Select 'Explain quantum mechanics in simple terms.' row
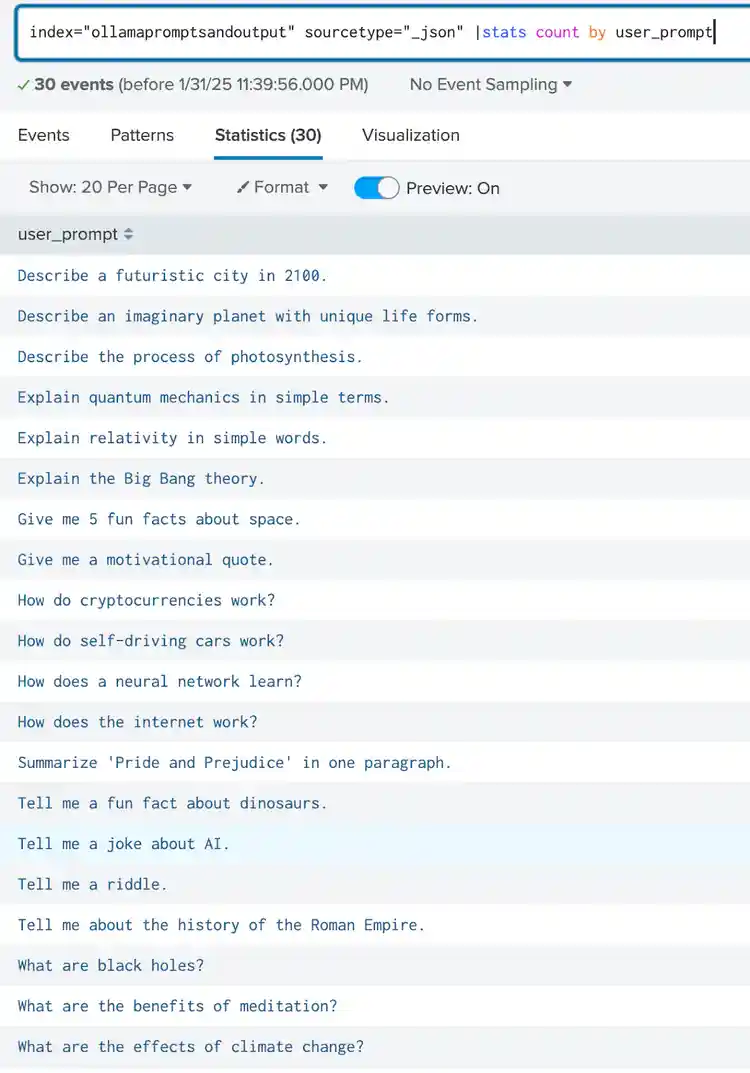The height and width of the screenshot is (1073, 750). pos(203,397)
